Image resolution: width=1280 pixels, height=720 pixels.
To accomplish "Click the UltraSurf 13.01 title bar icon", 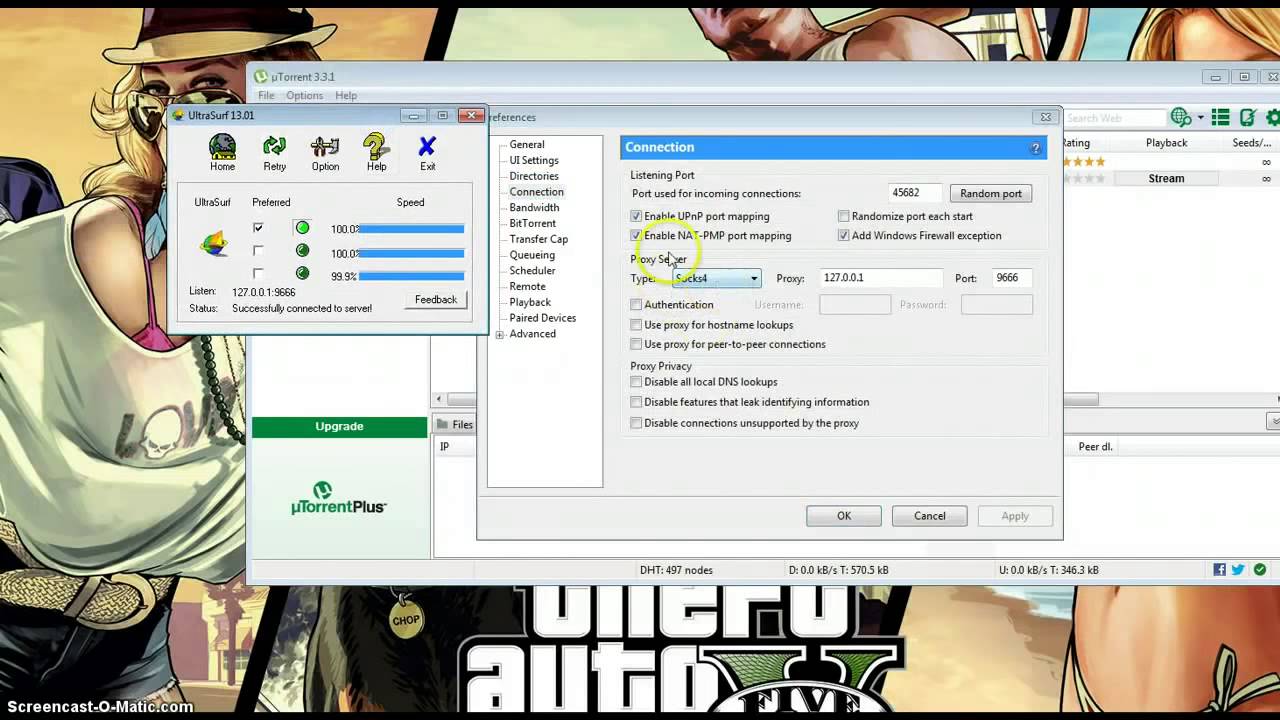I will (179, 115).
